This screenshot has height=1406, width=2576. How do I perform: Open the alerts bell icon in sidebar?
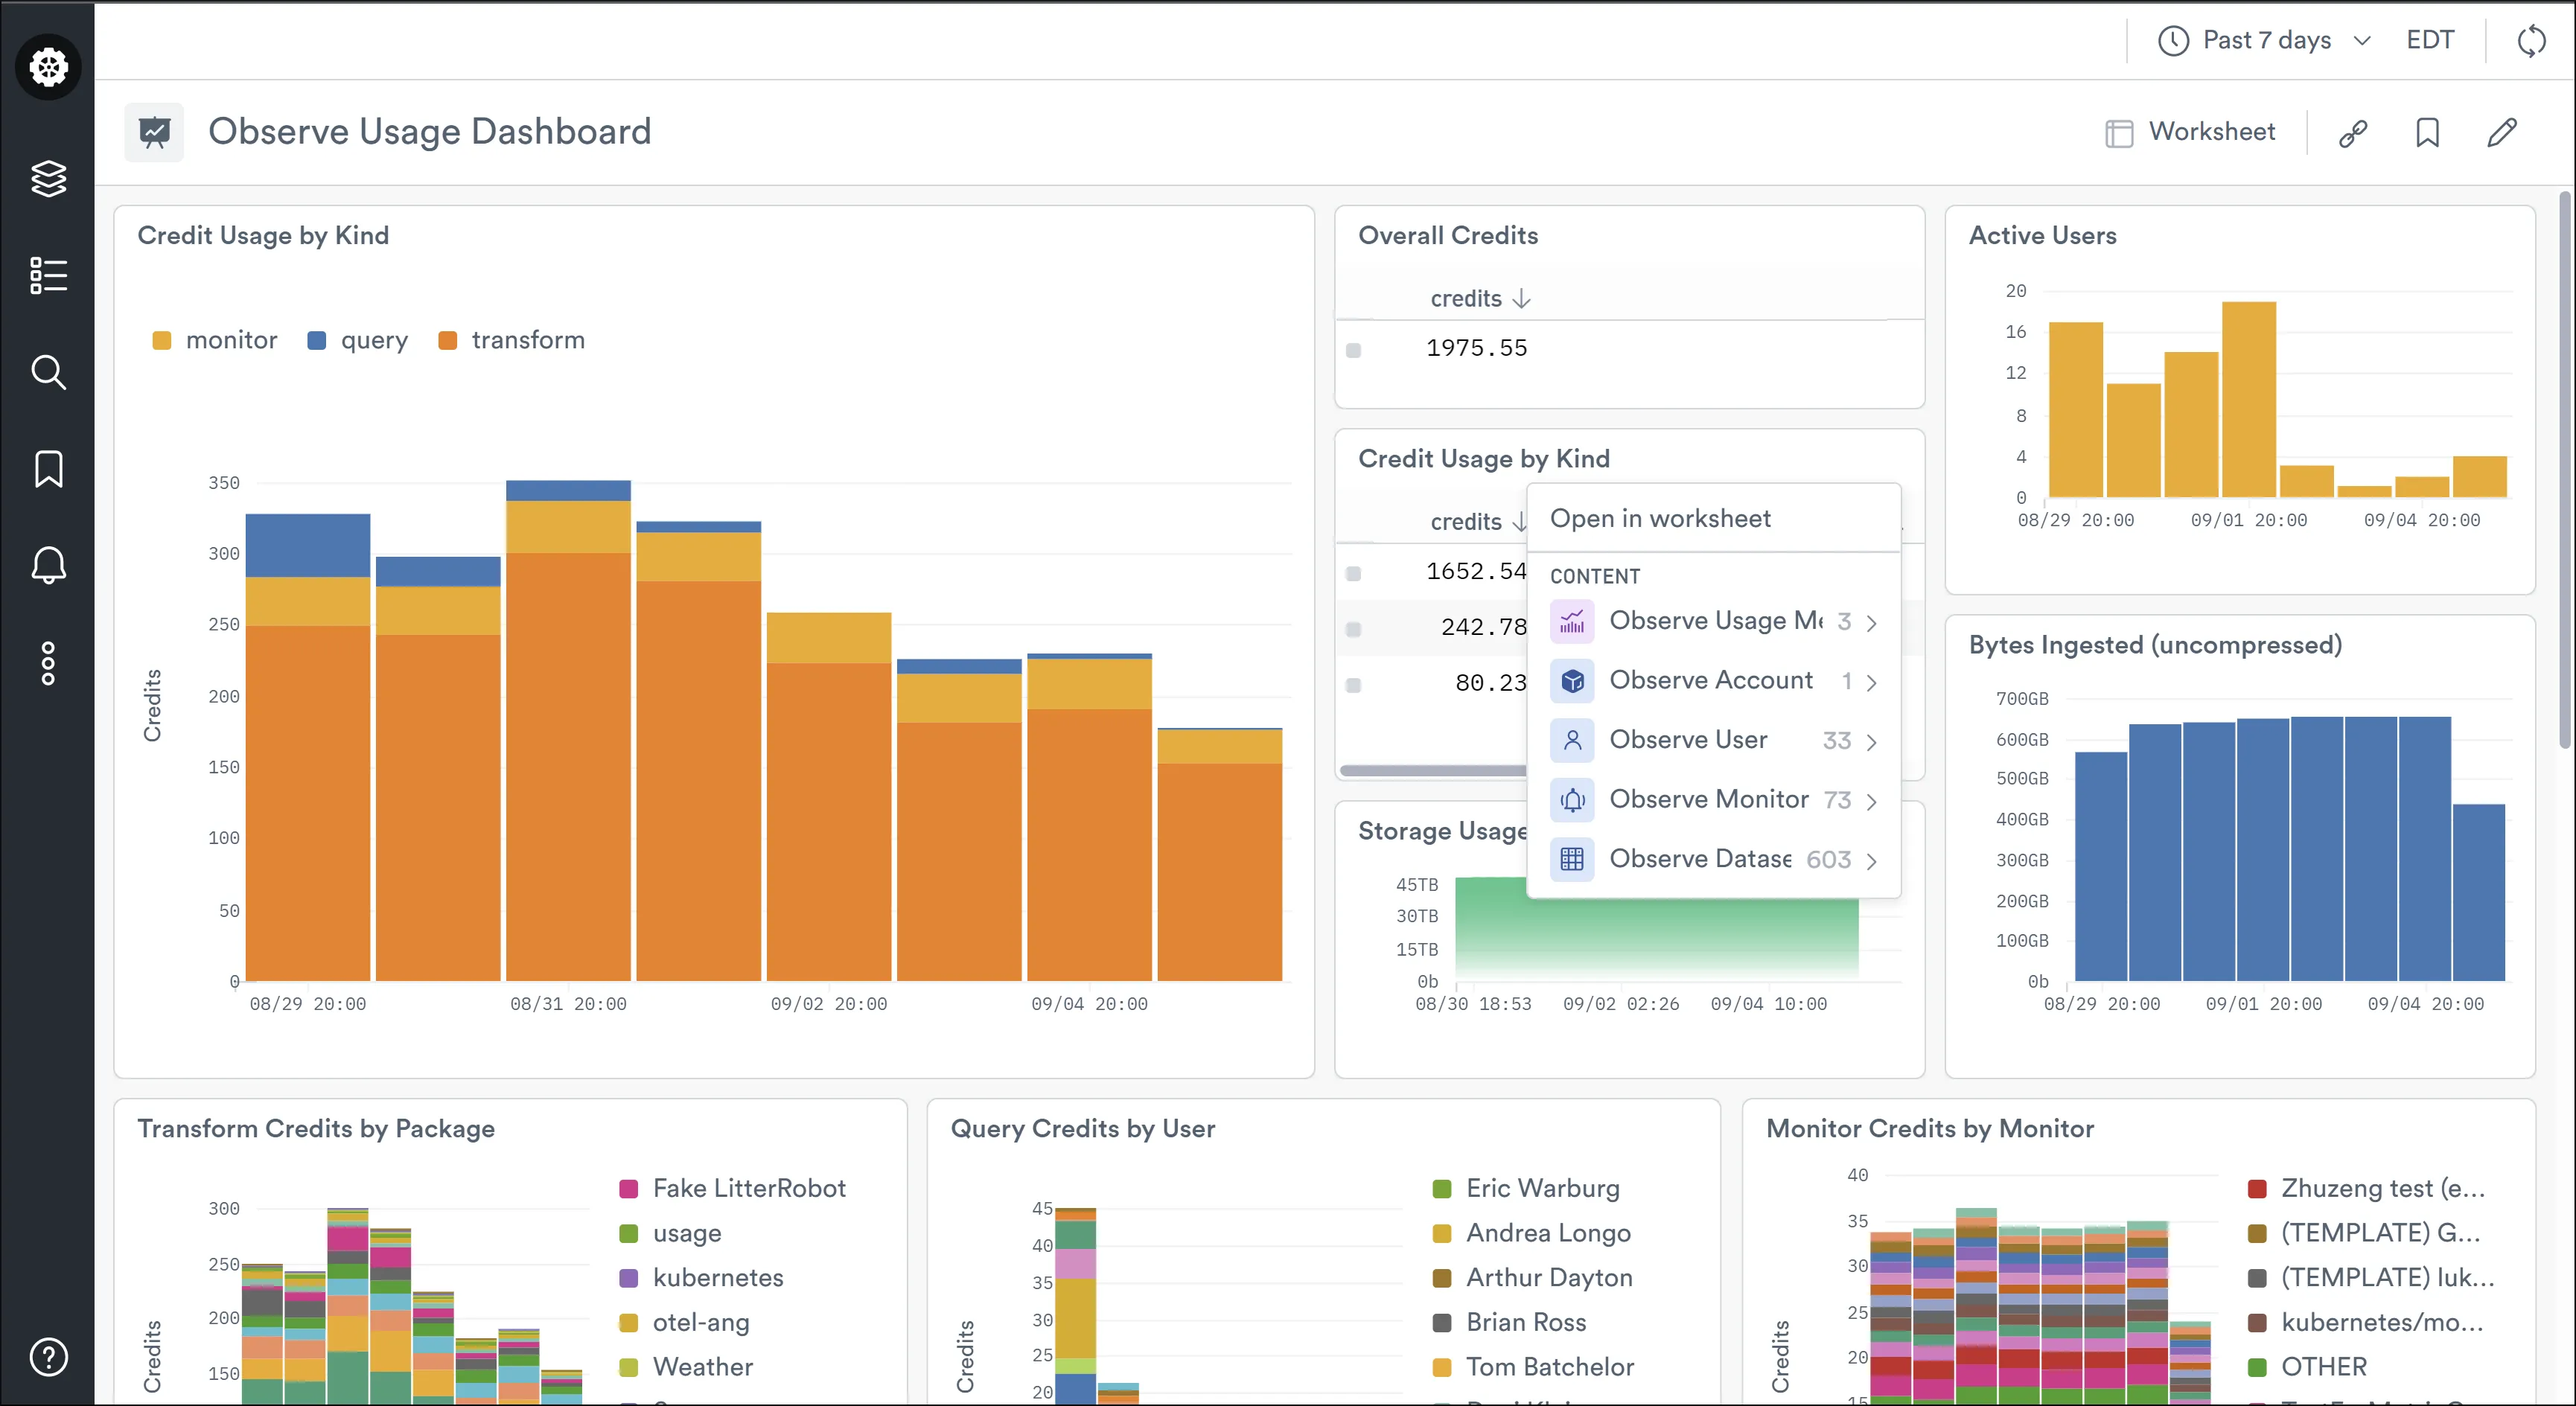[x=48, y=565]
